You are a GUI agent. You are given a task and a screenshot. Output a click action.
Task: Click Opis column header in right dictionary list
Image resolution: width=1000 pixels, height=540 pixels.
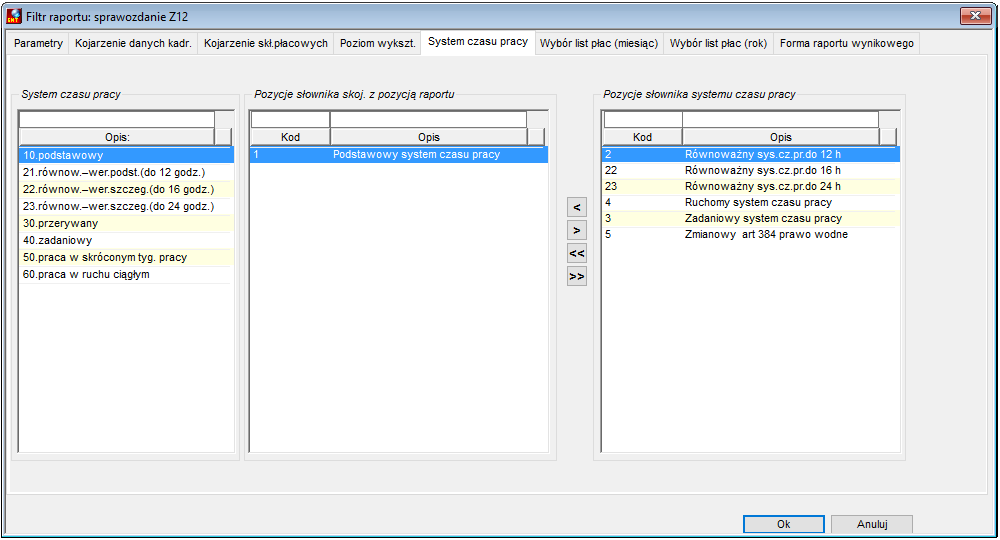click(781, 137)
